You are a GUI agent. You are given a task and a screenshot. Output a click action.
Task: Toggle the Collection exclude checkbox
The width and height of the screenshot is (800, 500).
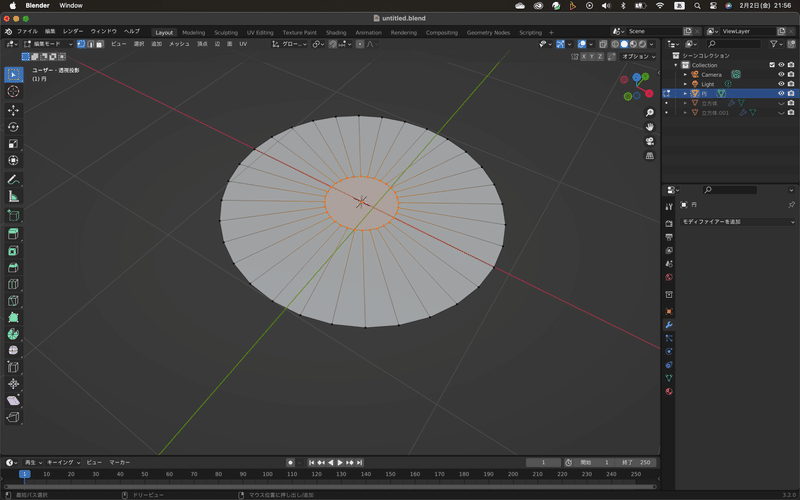[772, 65]
